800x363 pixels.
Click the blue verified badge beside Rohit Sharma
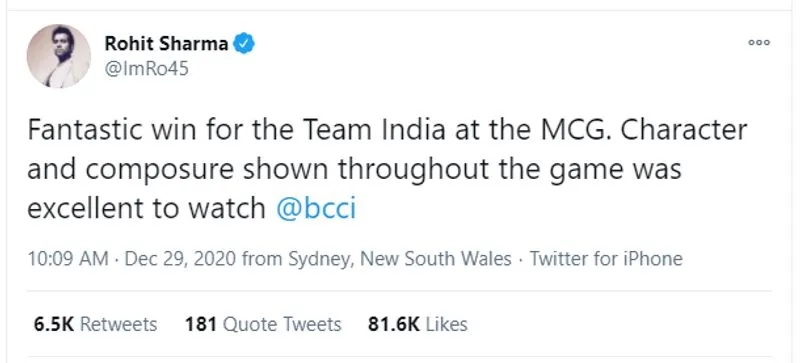tap(244, 43)
